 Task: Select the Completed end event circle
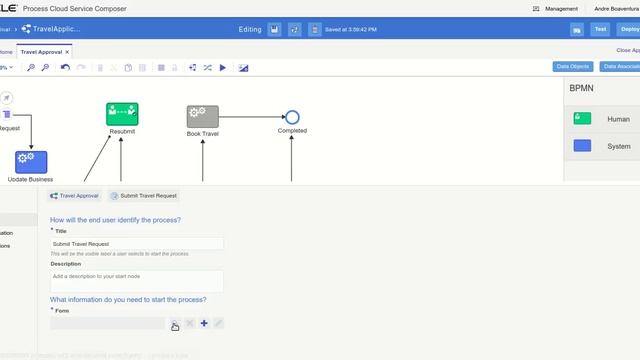pos(292,118)
